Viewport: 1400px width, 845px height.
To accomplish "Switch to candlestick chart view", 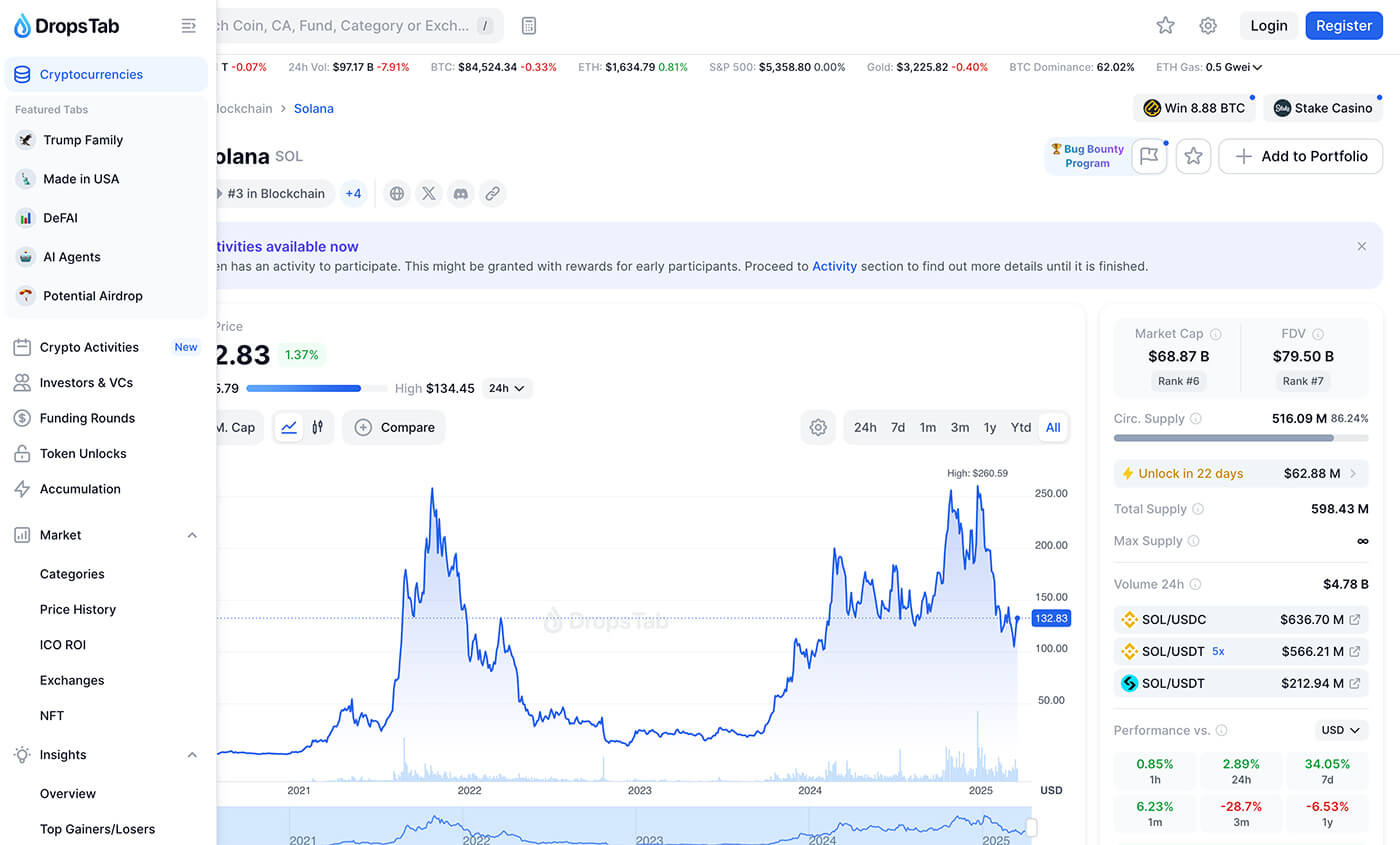I will (317, 427).
